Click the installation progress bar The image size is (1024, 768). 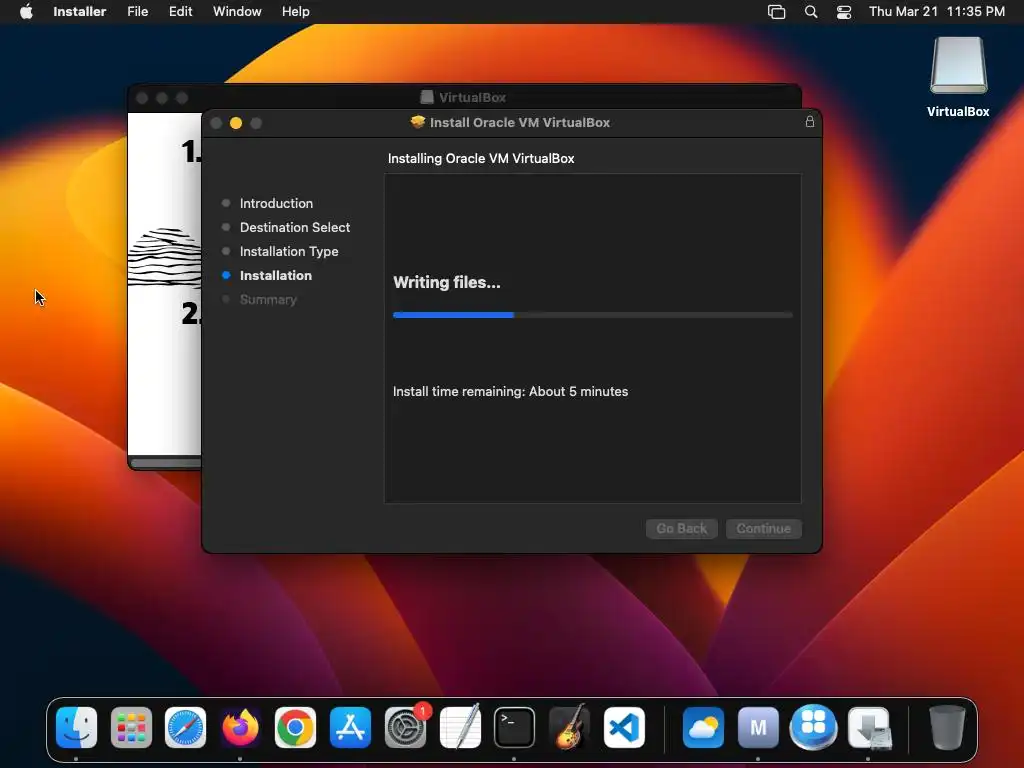click(x=593, y=315)
